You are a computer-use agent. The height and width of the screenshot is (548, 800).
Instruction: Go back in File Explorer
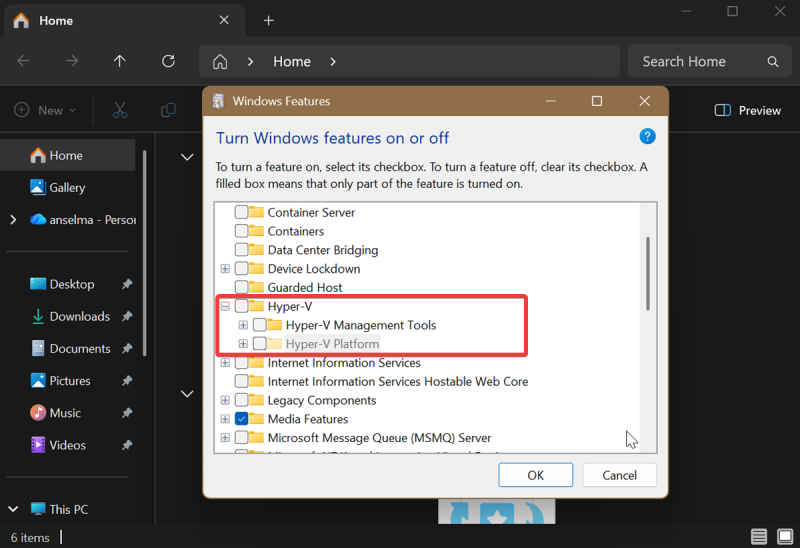23,61
